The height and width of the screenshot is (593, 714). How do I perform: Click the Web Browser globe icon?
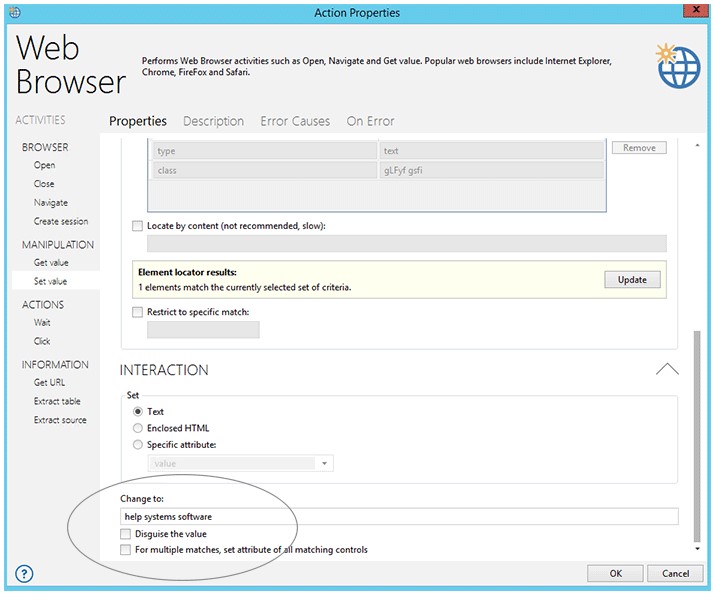coord(678,66)
